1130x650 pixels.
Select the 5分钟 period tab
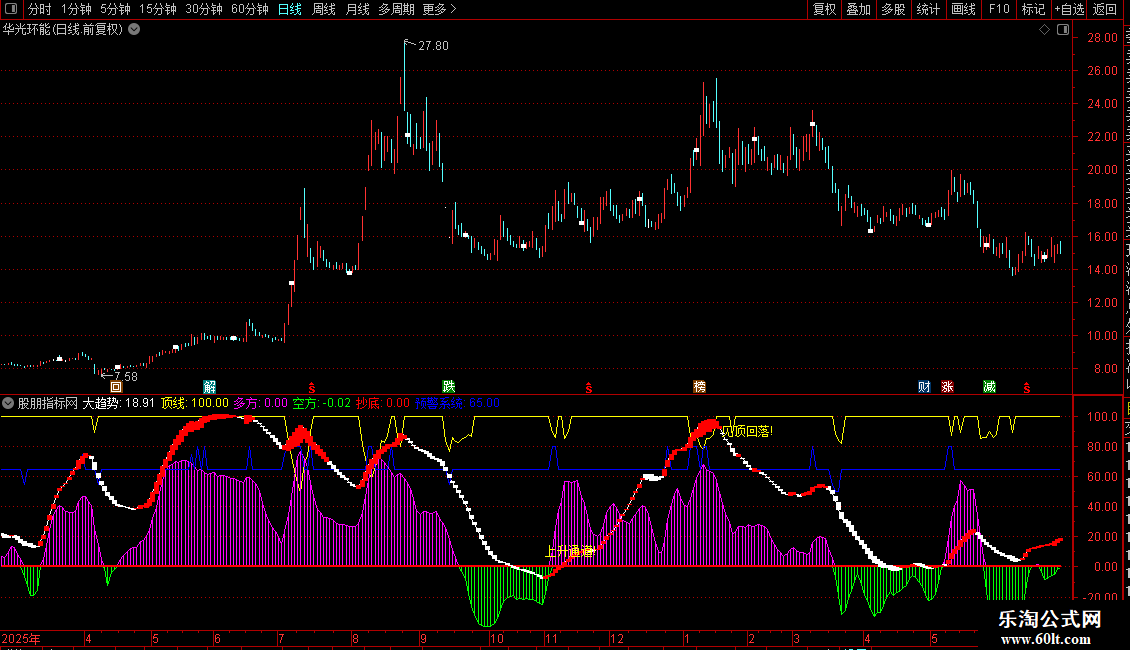click(x=115, y=9)
